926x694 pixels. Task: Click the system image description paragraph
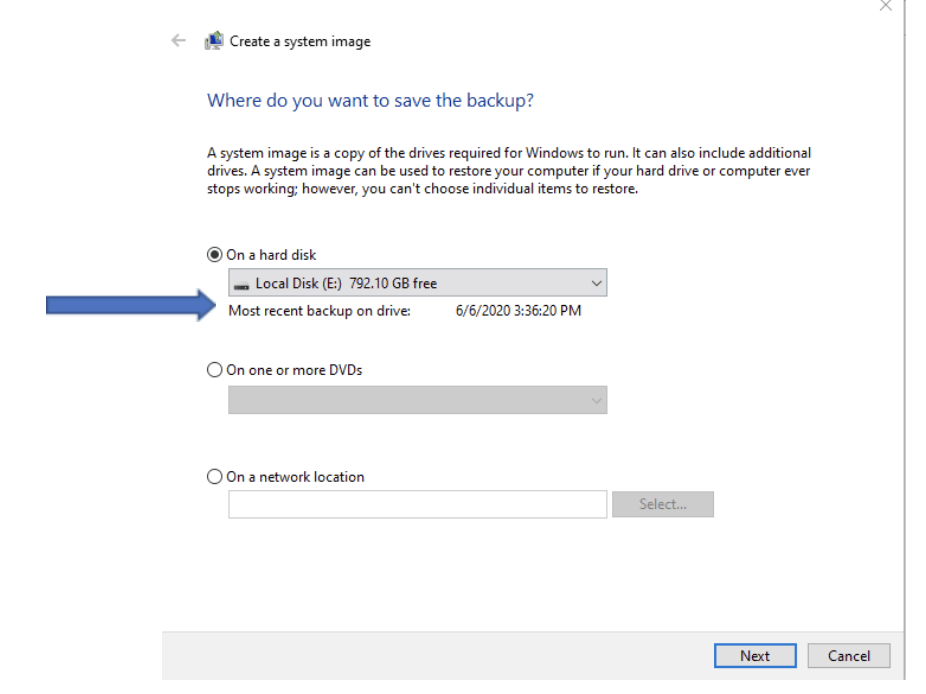[x=508, y=171]
